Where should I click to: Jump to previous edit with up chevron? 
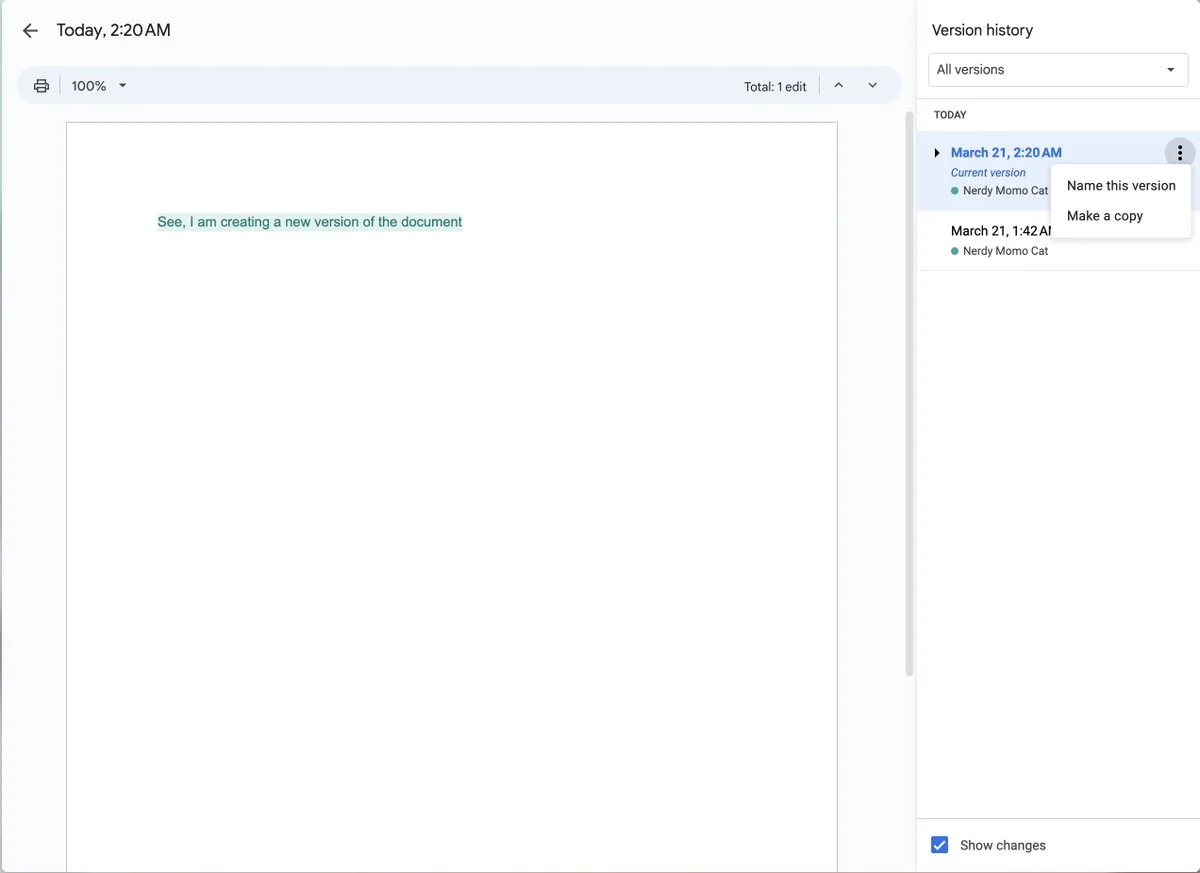[x=838, y=86]
